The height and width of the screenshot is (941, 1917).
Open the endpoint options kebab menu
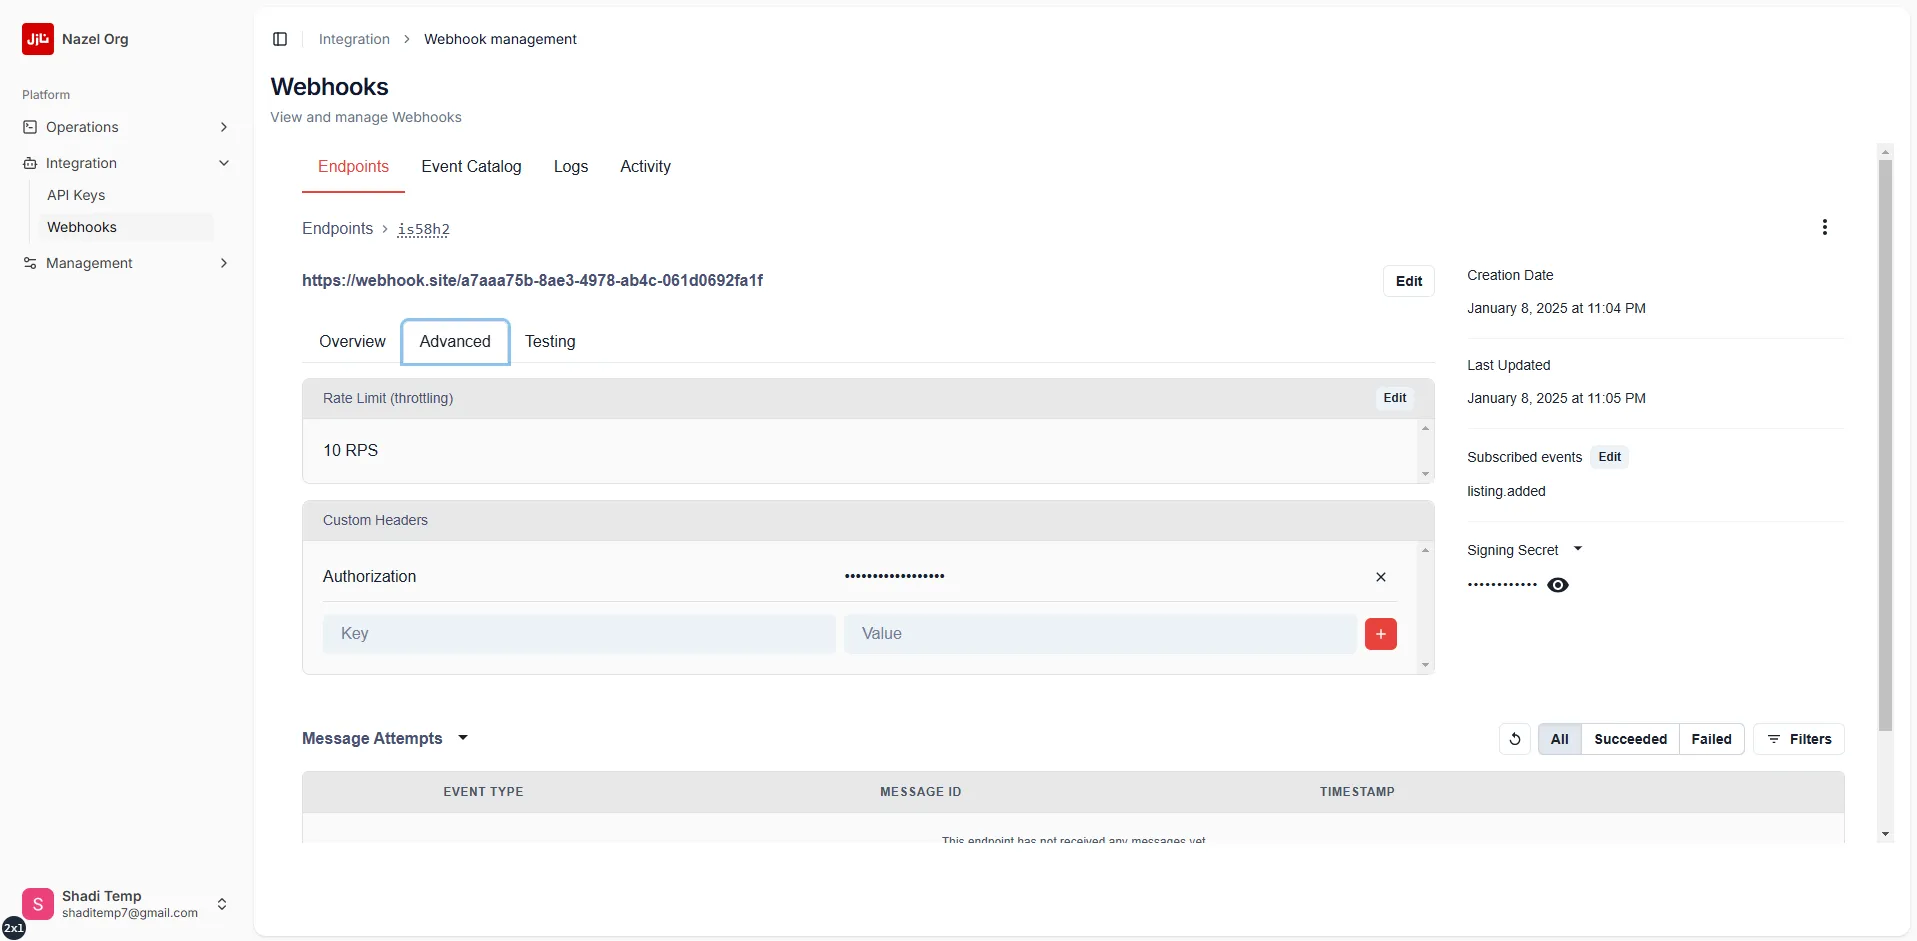click(1824, 227)
